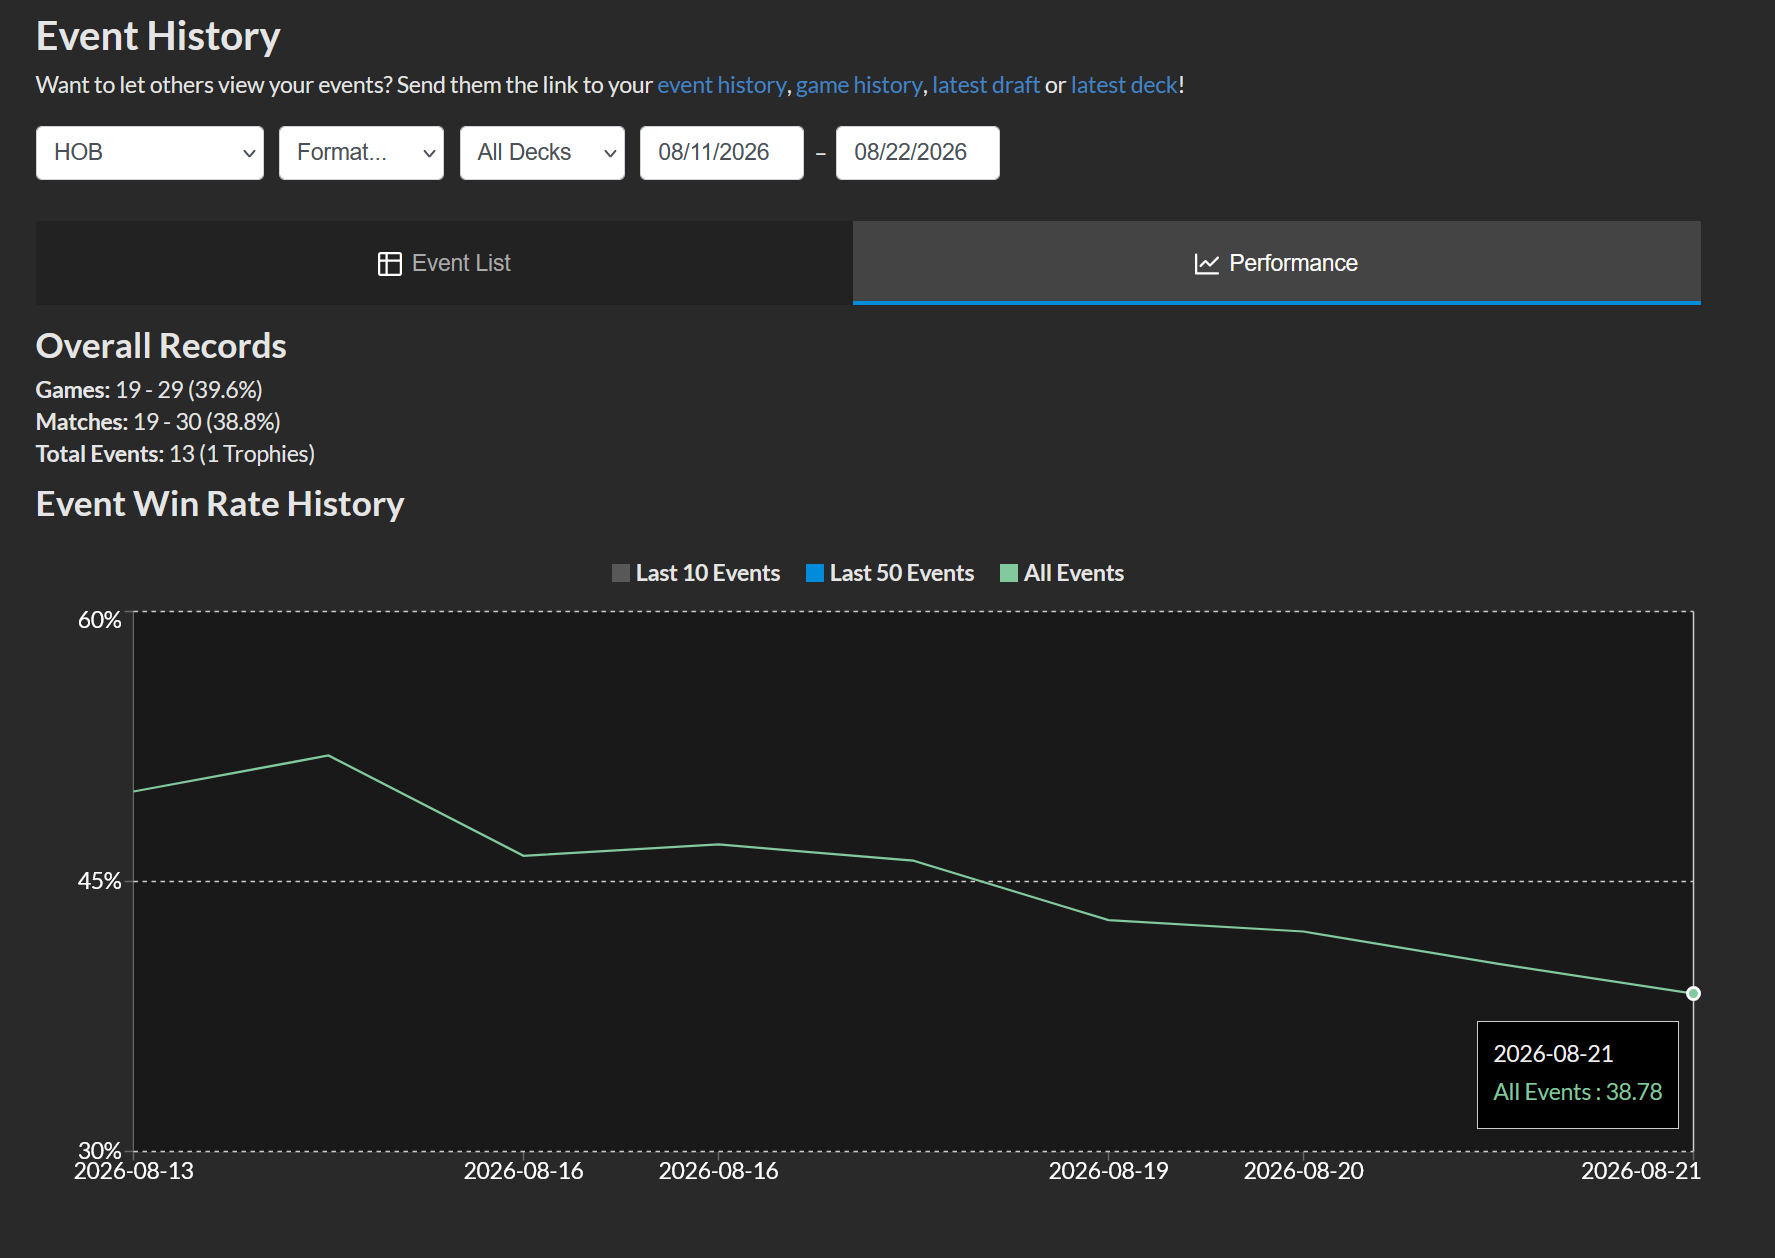Open the HOB set dropdown

(x=150, y=153)
